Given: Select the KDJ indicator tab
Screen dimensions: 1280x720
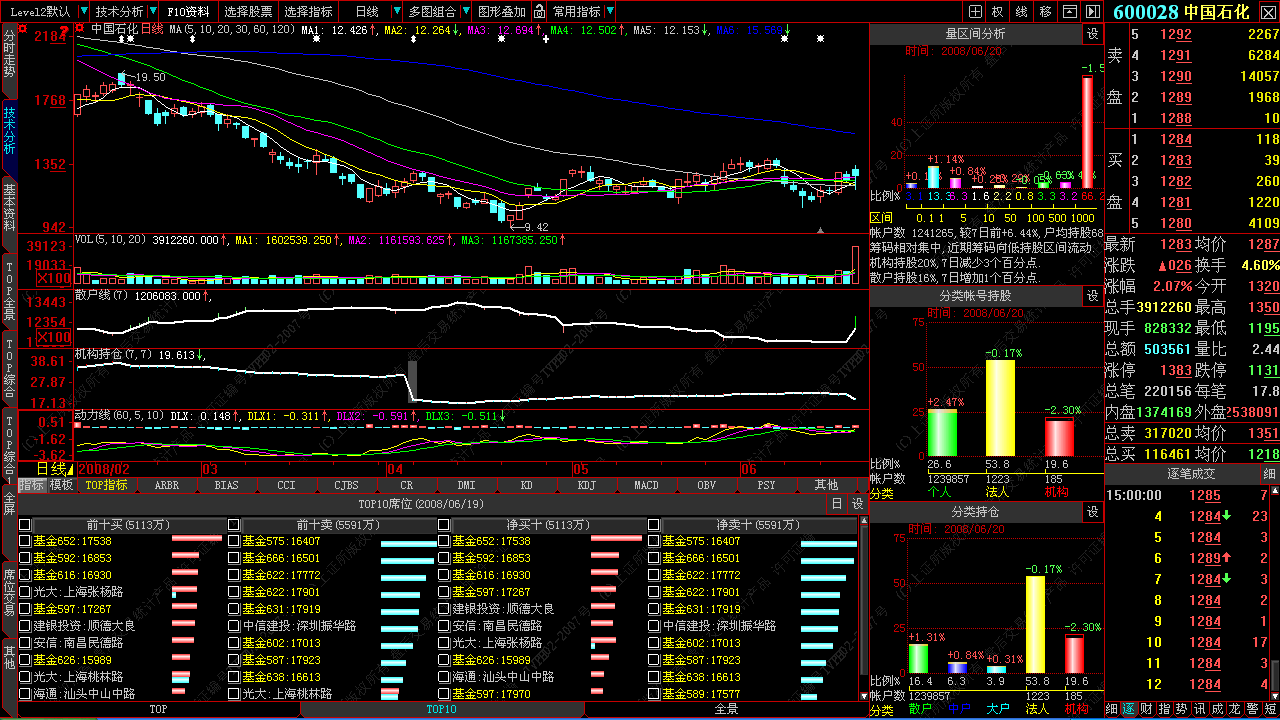Looking at the screenshot, I should click(587, 485).
